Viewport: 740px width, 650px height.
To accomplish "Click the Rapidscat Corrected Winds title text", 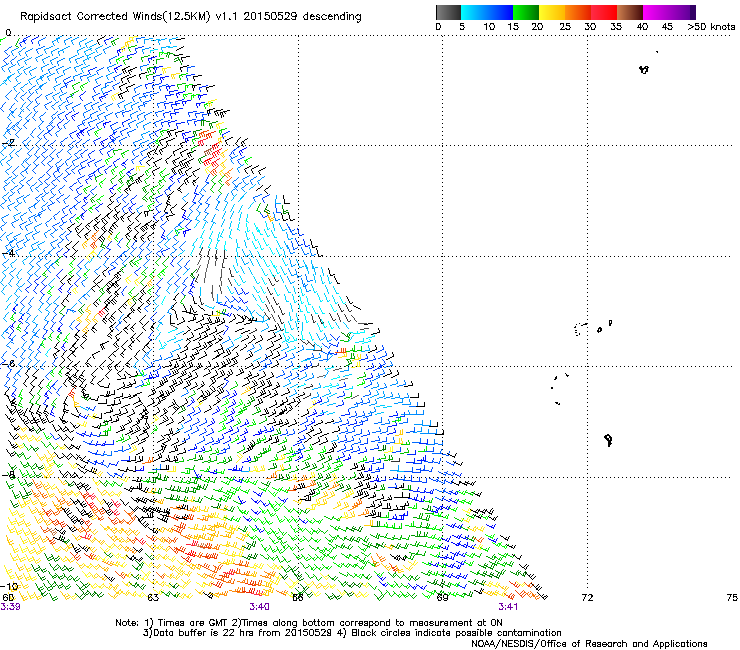I will (191, 16).
